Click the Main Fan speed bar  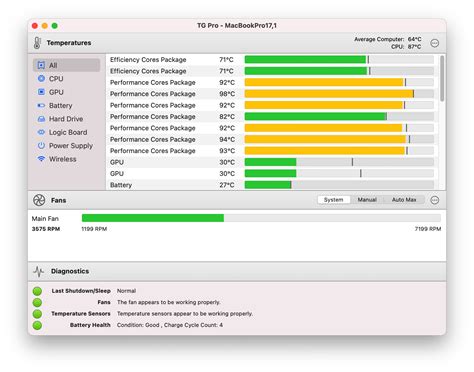[261, 218]
